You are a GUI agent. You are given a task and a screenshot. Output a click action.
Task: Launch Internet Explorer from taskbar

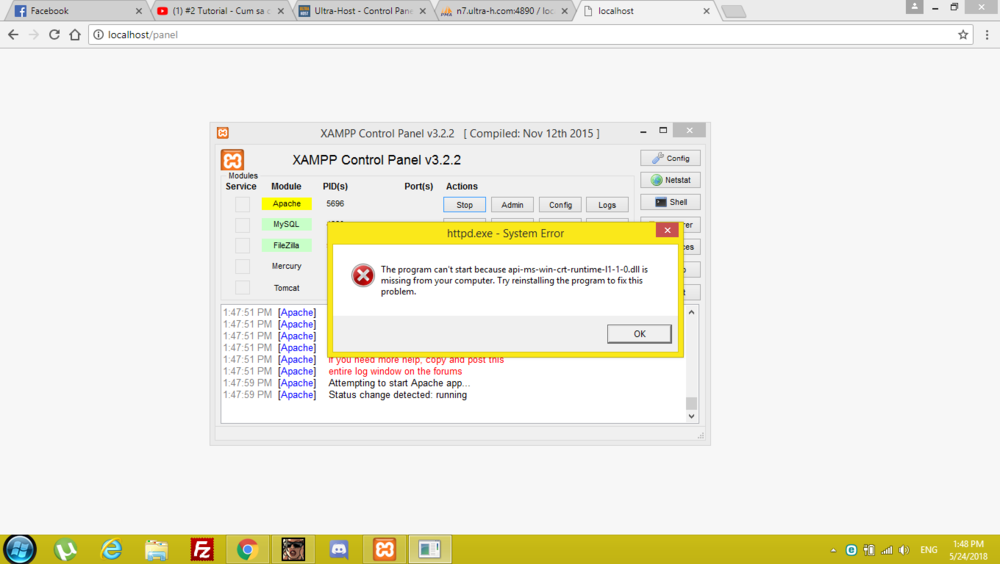tap(111, 549)
